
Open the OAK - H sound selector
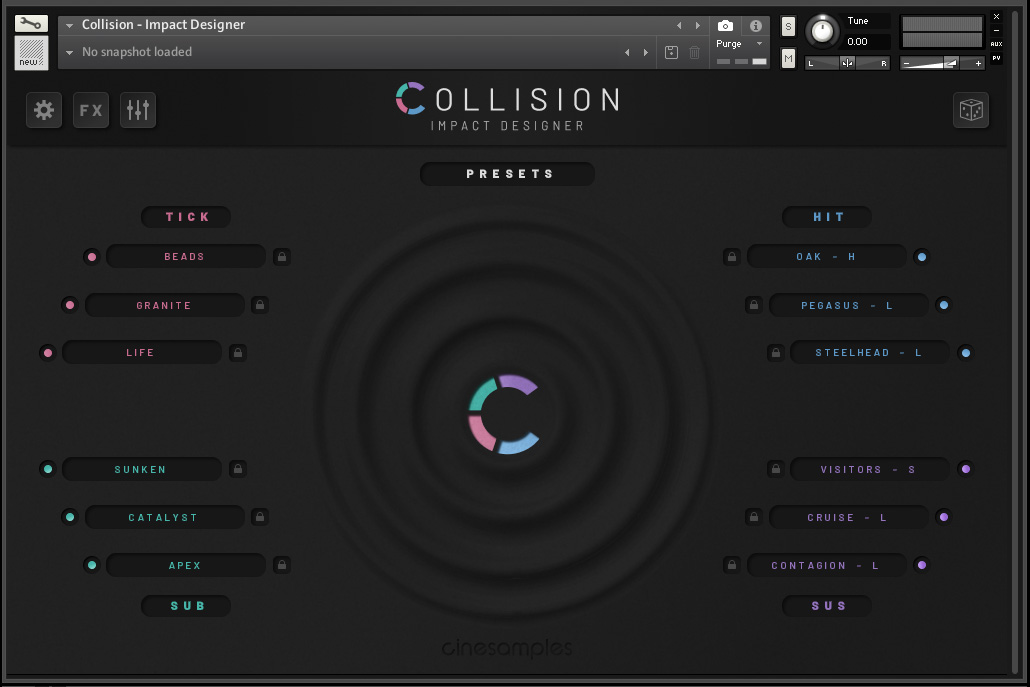coord(827,257)
